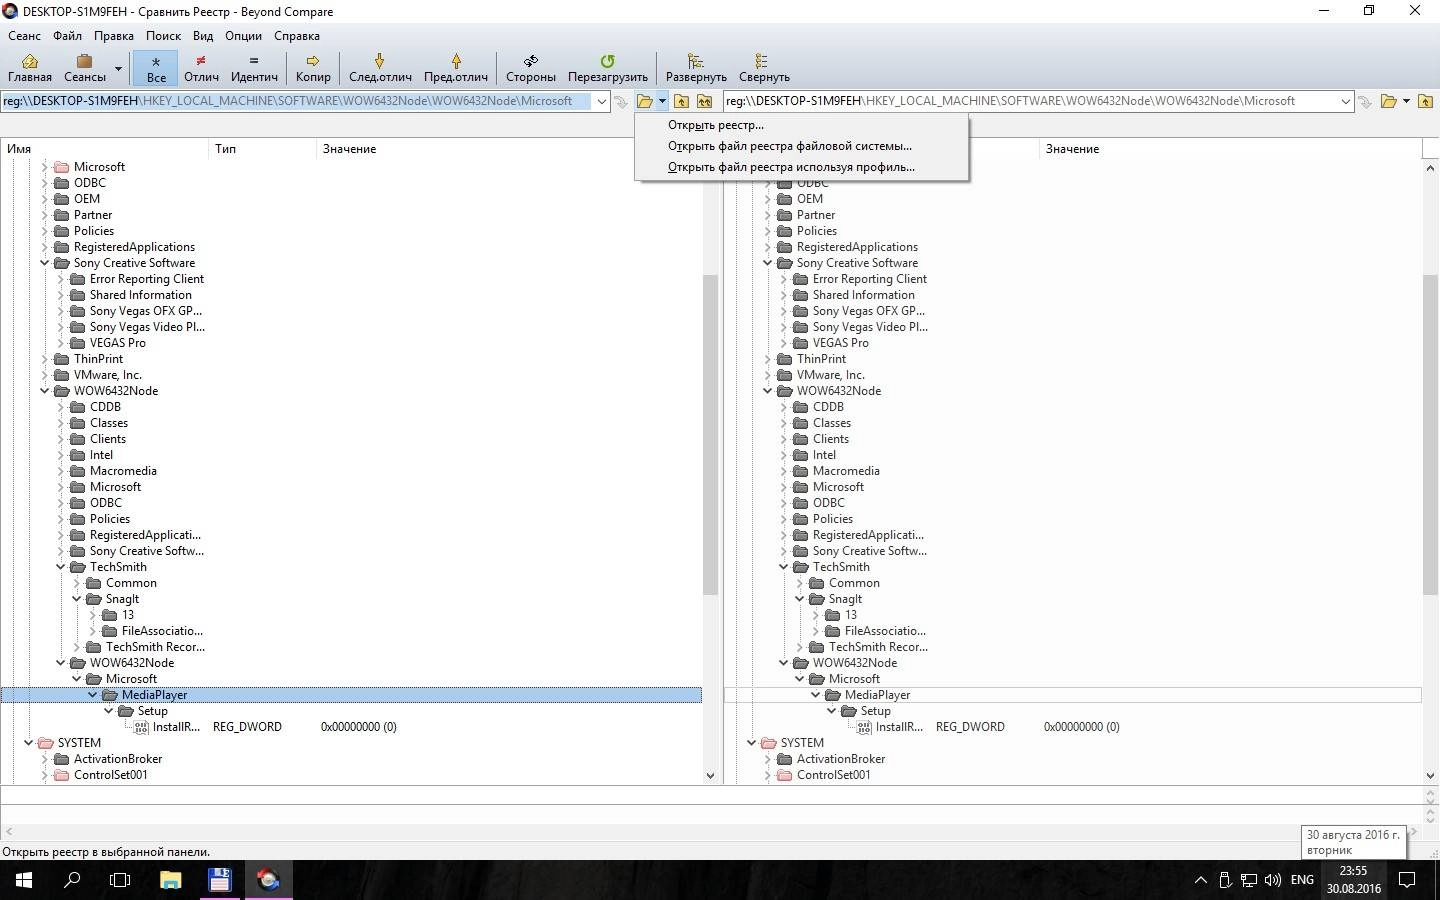Viewport: 1440px width, 900px height.
Task: Select right ActivationBroker key
Action: pos(840,759)
